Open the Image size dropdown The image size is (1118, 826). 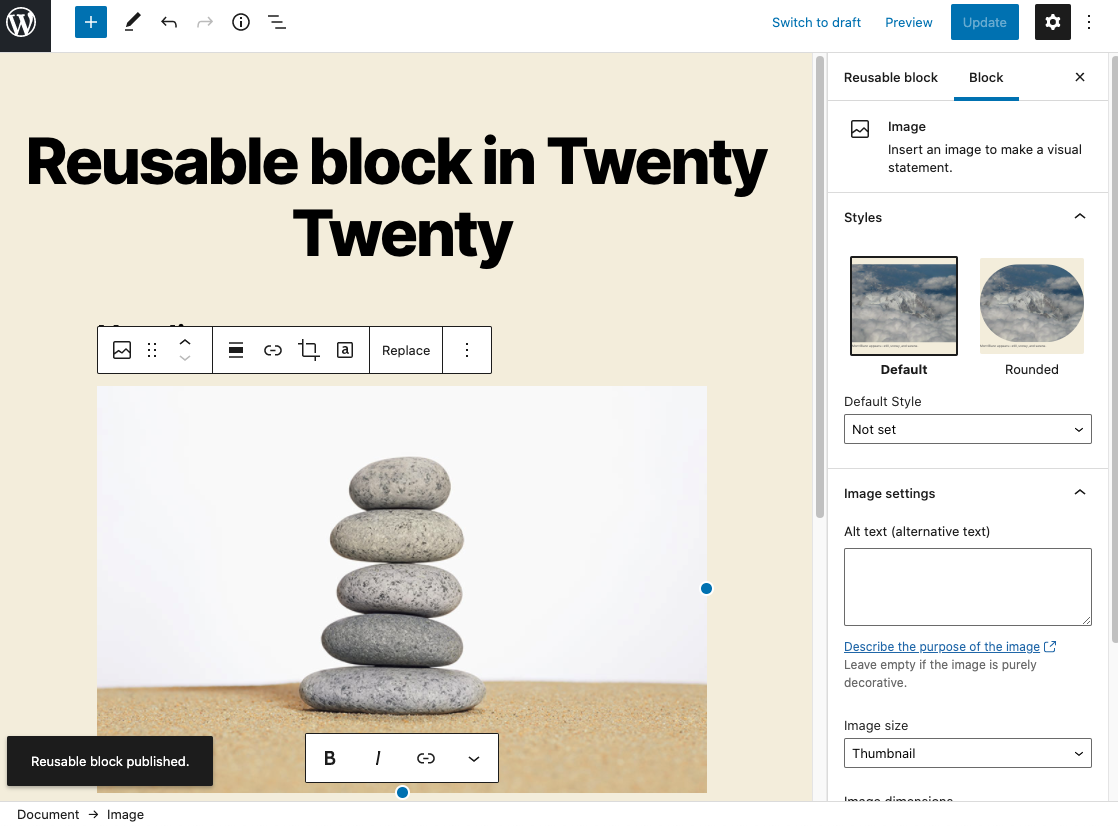967,753
